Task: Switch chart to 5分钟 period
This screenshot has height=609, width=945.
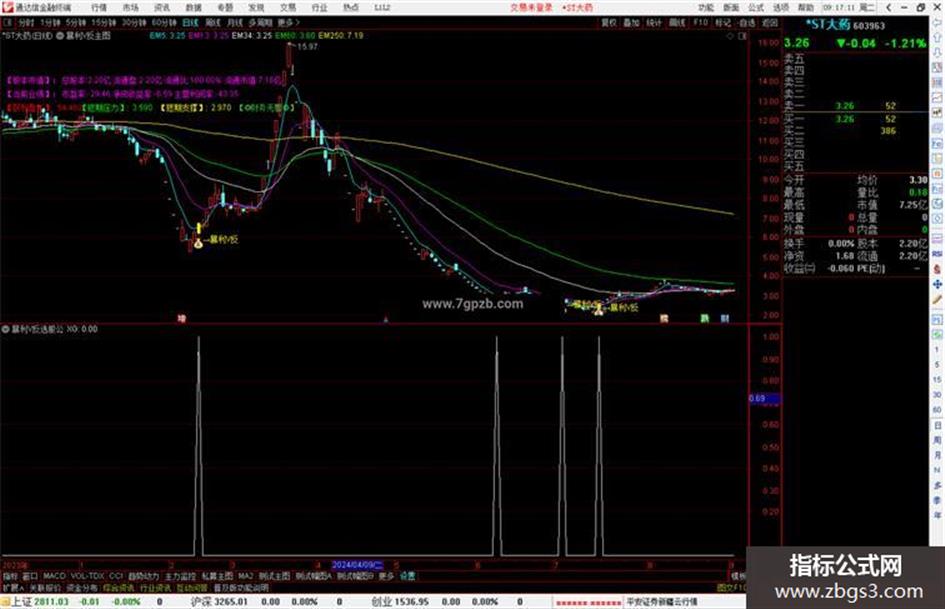Action: 75,22
